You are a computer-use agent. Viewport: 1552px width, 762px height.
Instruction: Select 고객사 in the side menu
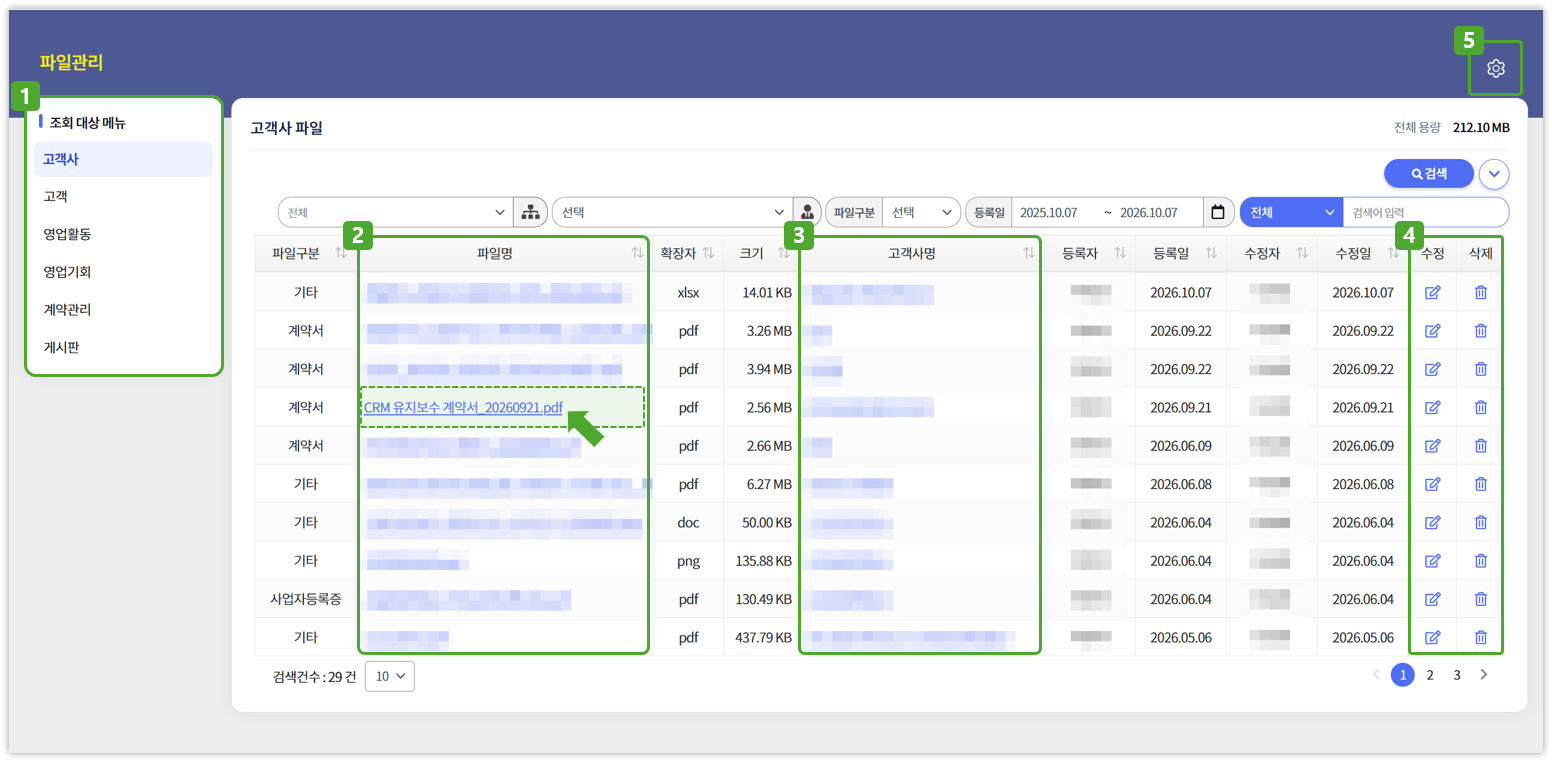[x=123, y=159]
